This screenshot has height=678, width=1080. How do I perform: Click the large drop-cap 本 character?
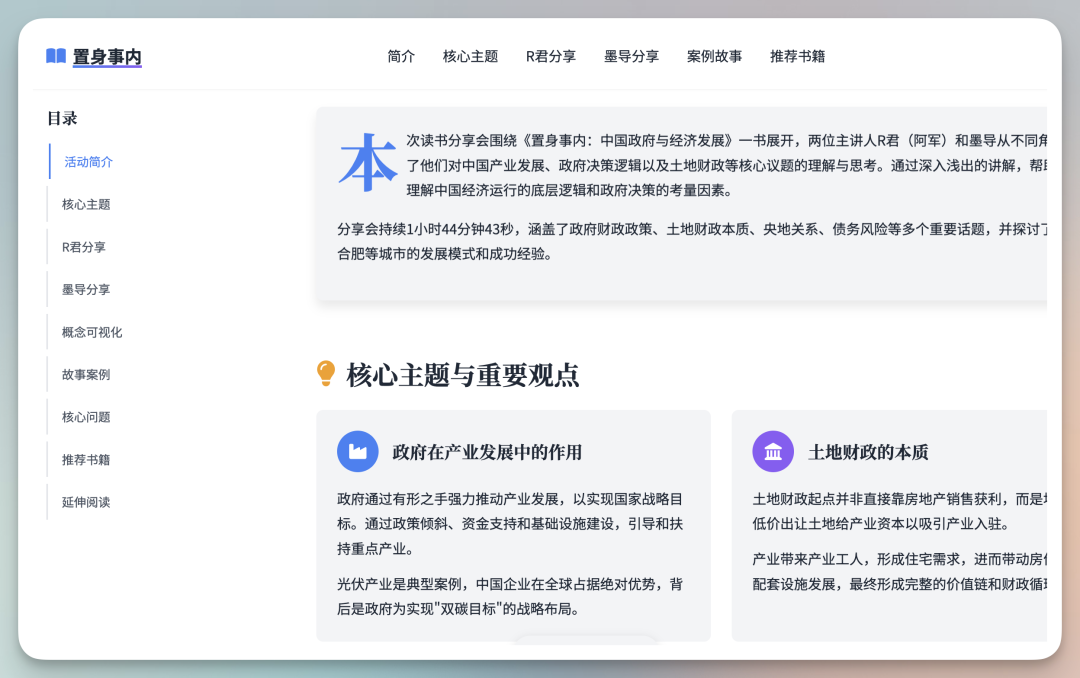click(x=368, y=163)
